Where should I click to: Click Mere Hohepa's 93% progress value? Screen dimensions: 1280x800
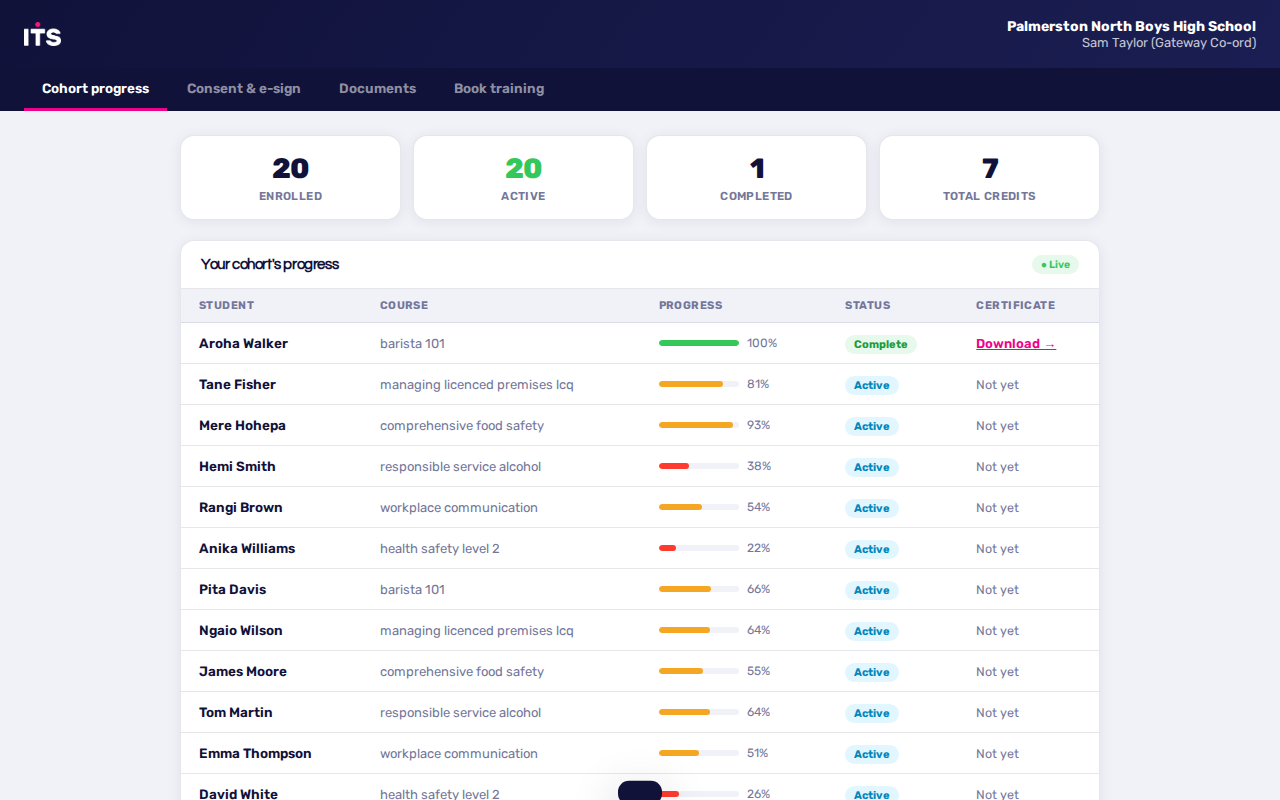click(758, 425)
